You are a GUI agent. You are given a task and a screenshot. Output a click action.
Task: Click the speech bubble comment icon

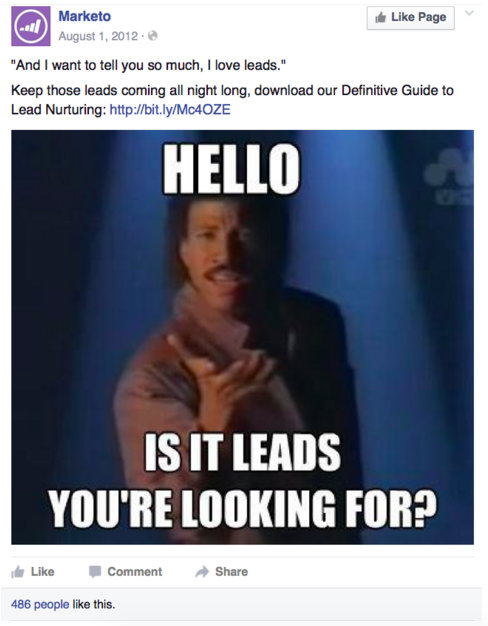(x=95, y=572)
